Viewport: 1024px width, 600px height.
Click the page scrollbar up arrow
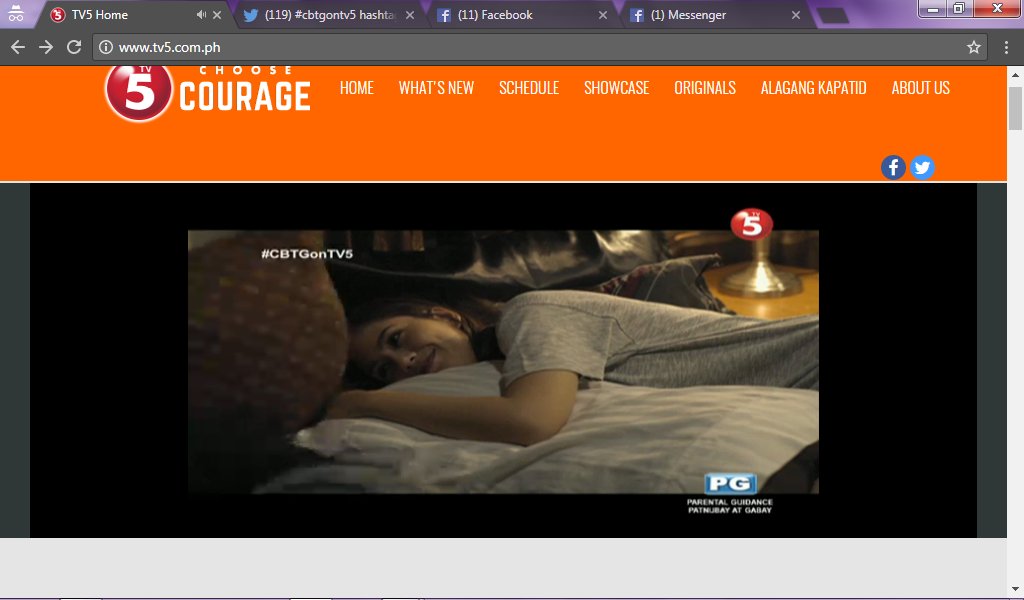(1015, 74)
